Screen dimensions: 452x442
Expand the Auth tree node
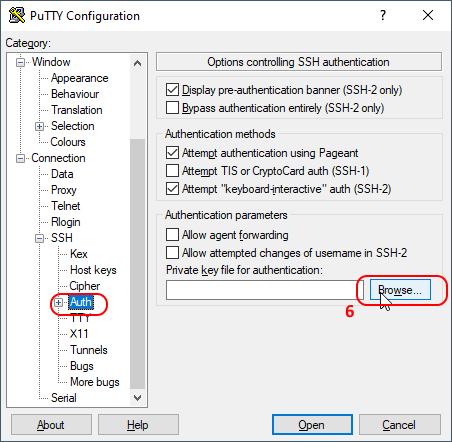click(x=59, y=302)
